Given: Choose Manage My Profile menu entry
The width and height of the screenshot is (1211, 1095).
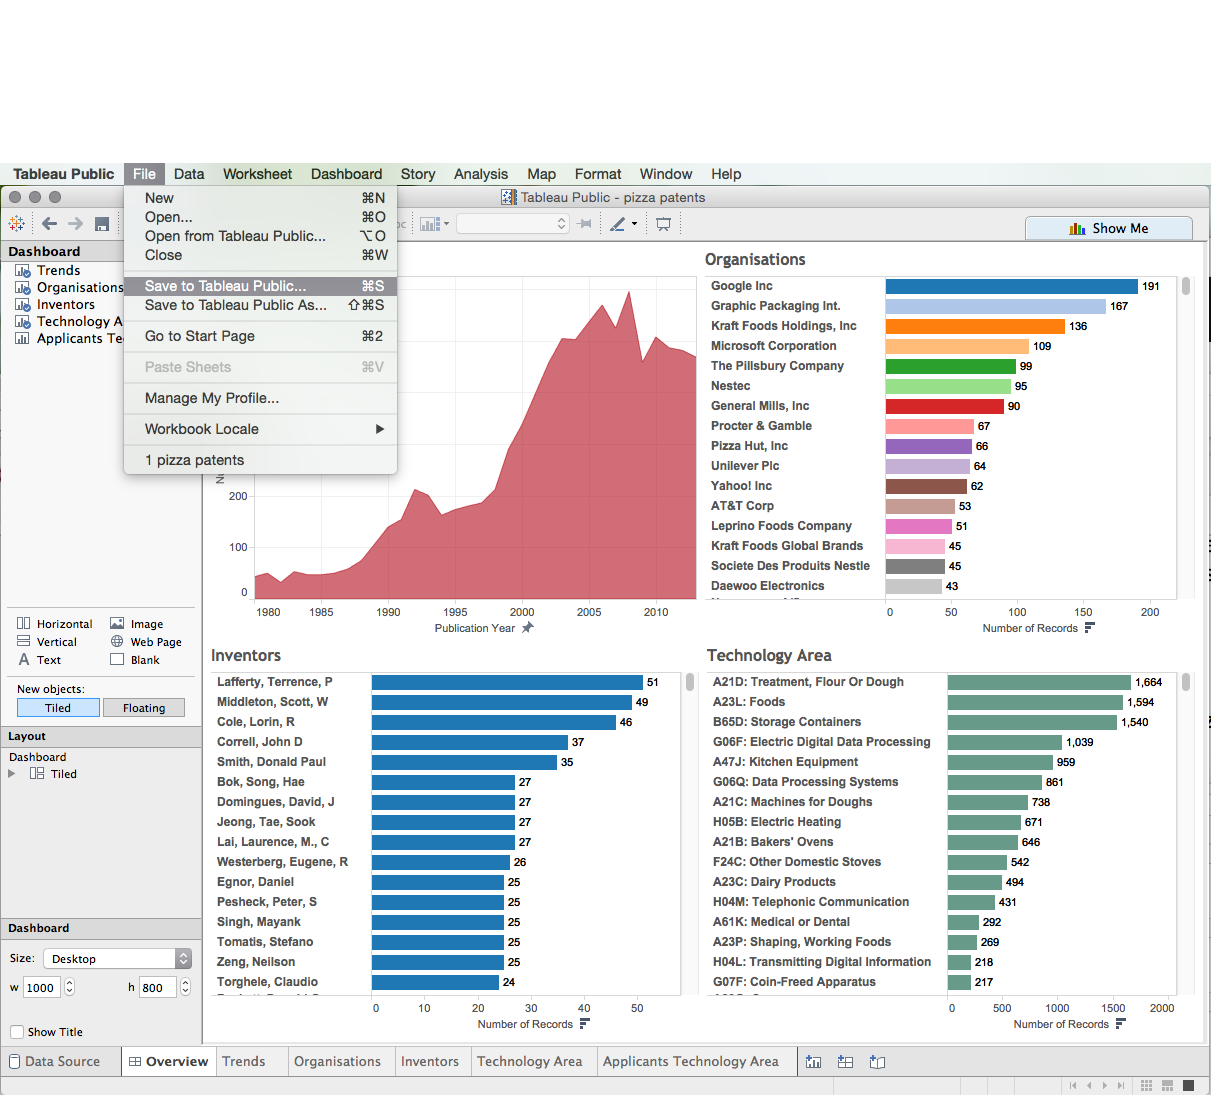Looking at the screenshot, I should 260,398.
